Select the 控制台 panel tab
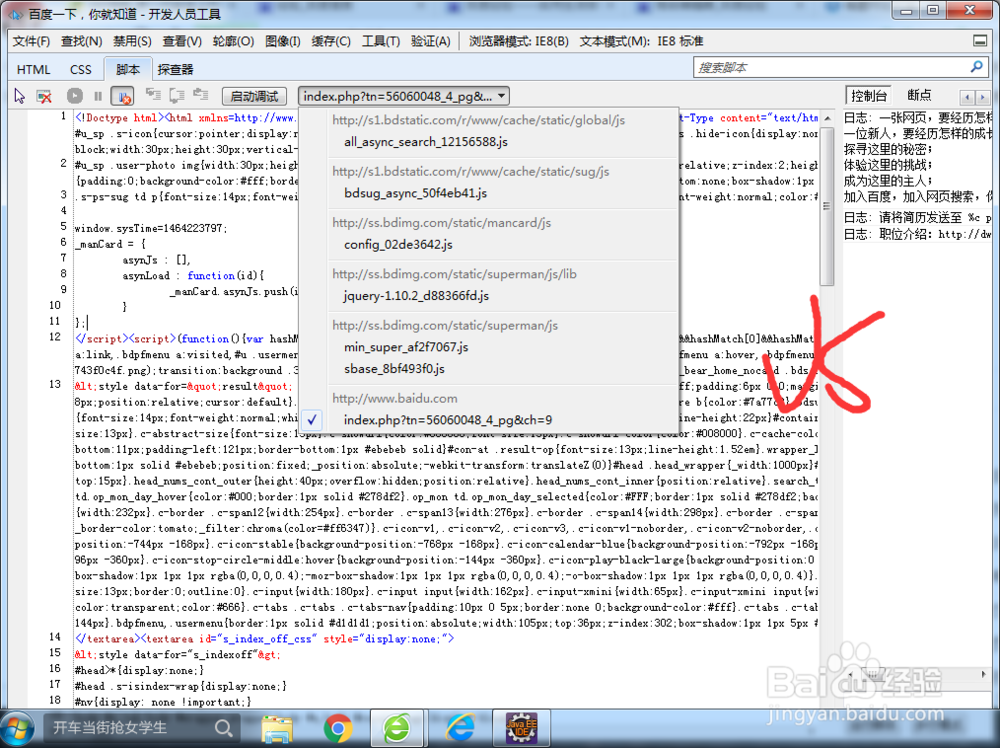This screenshot has height=748, width=1000. coord(869,96)
